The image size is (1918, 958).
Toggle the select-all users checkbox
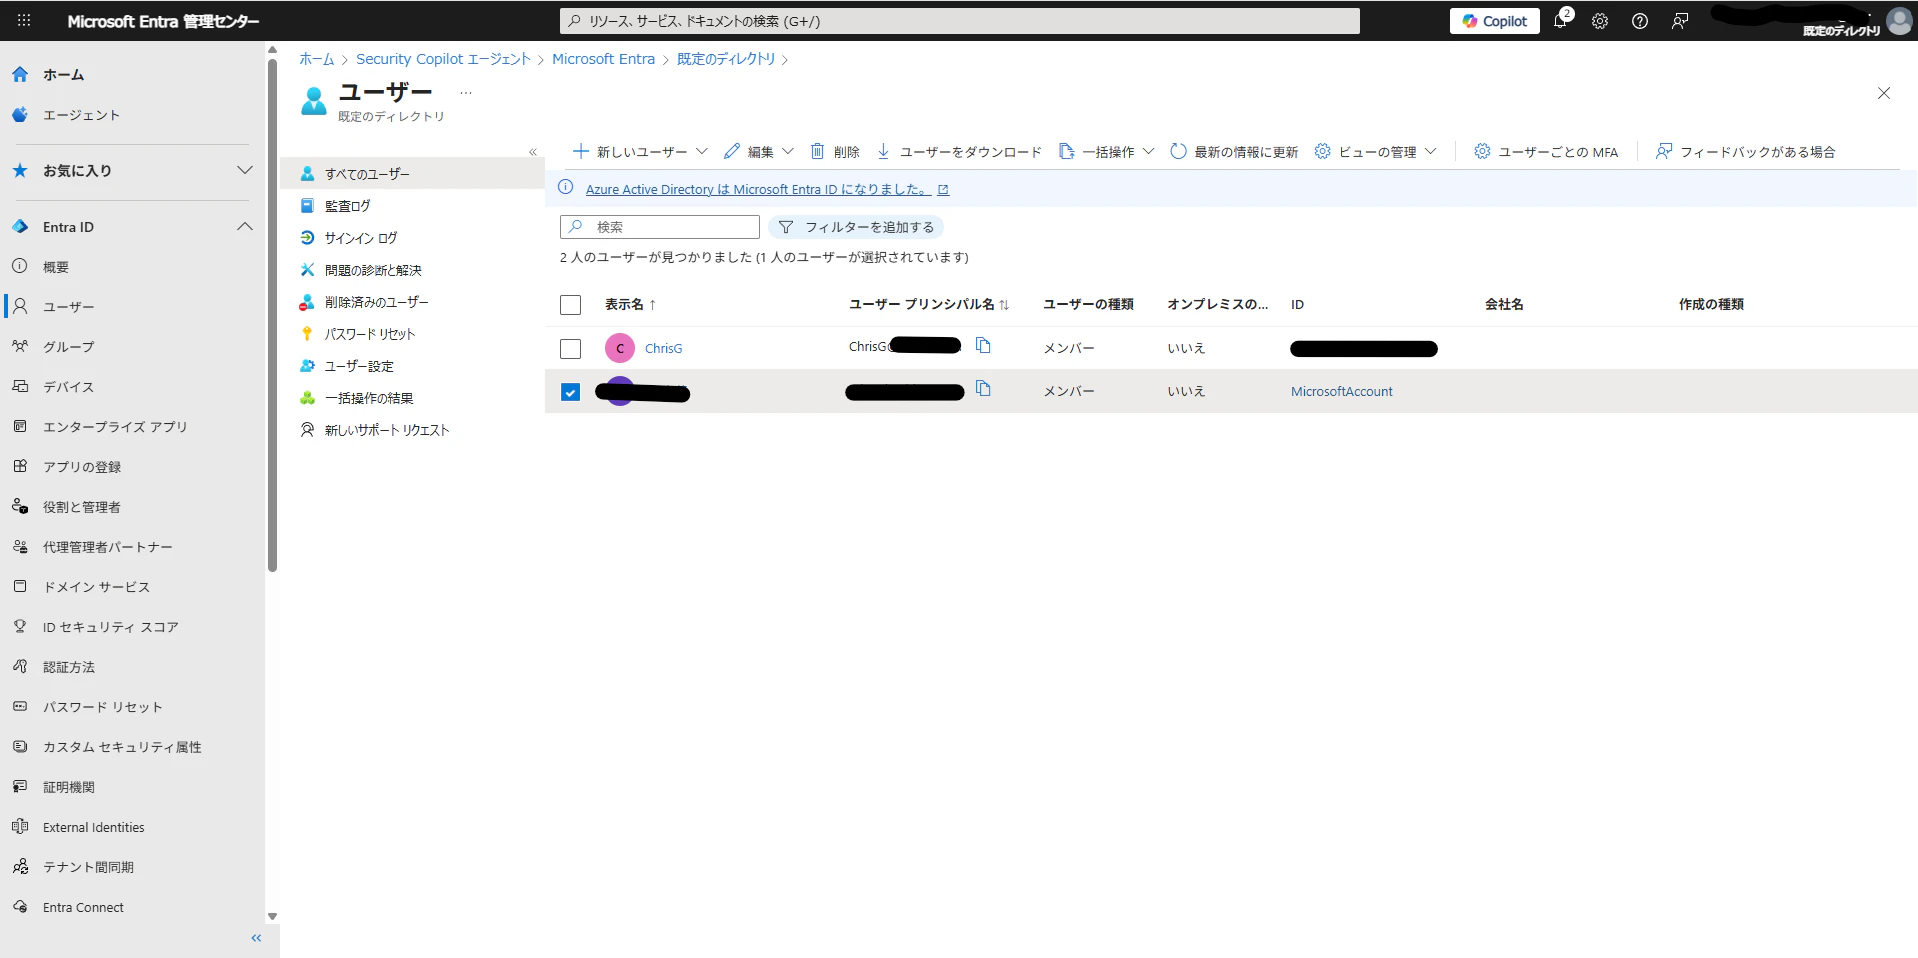pos(570,305)
